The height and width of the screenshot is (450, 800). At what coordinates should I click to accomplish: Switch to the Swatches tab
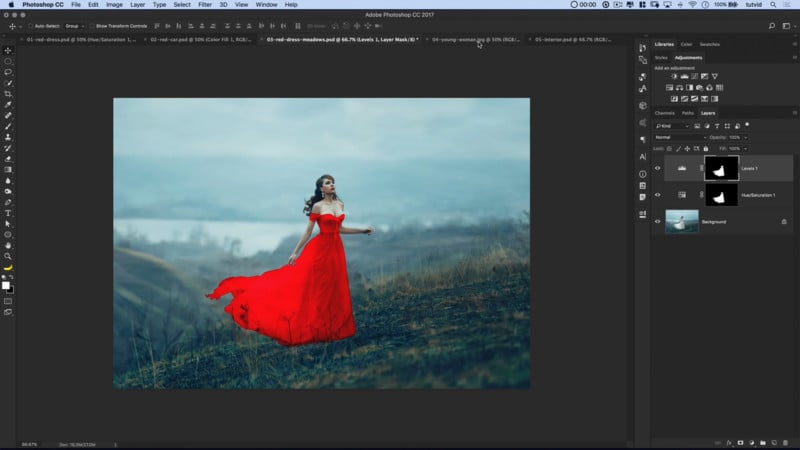(x=709, y=44)
